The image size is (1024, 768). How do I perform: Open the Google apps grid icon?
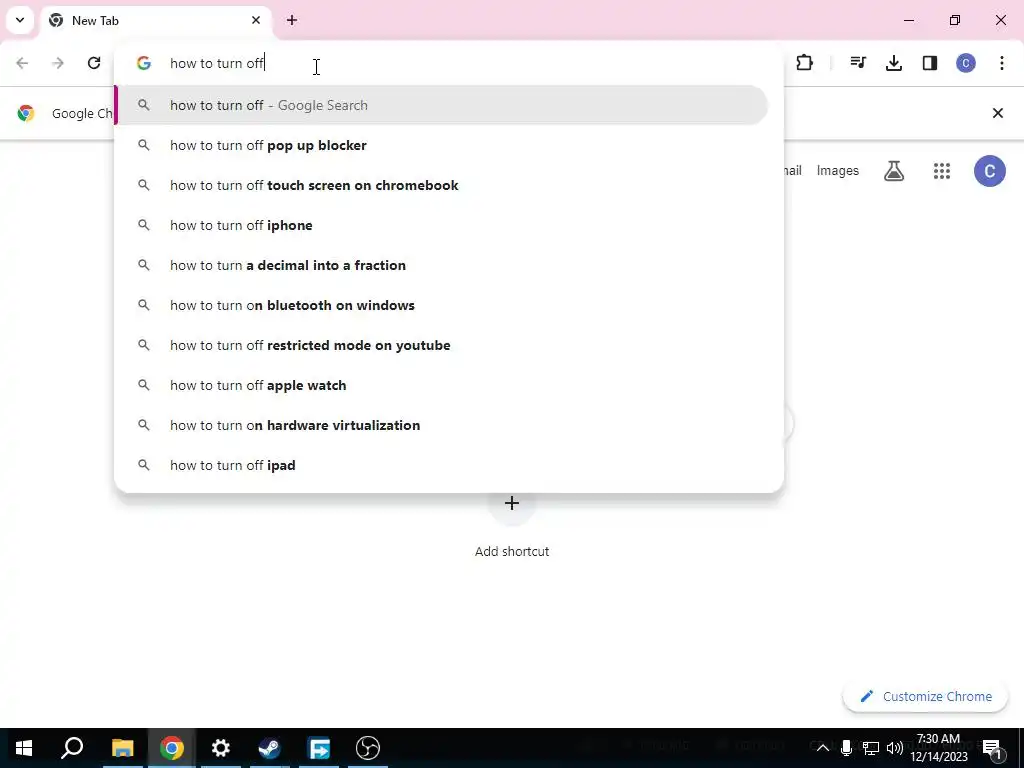click(942, 171)
